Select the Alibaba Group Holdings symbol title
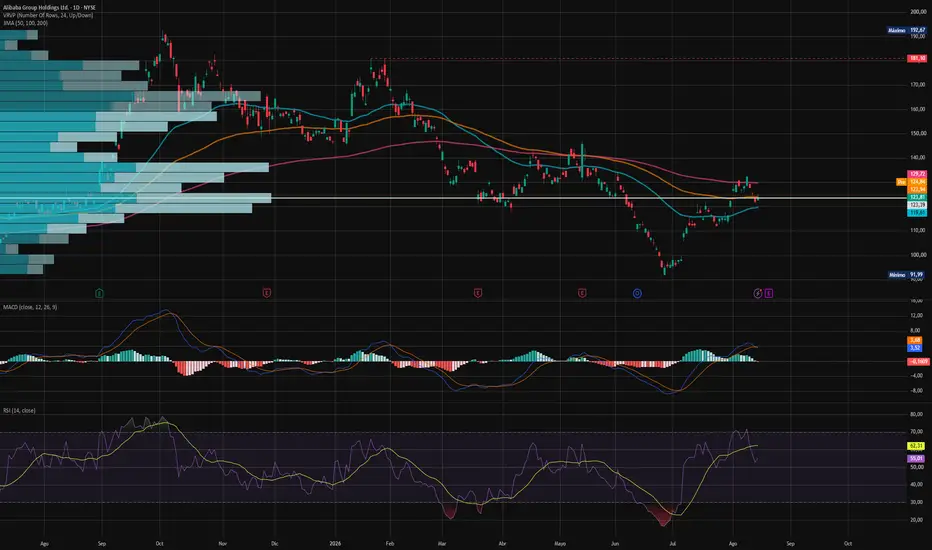932x550 pixels. click(49, 8)
